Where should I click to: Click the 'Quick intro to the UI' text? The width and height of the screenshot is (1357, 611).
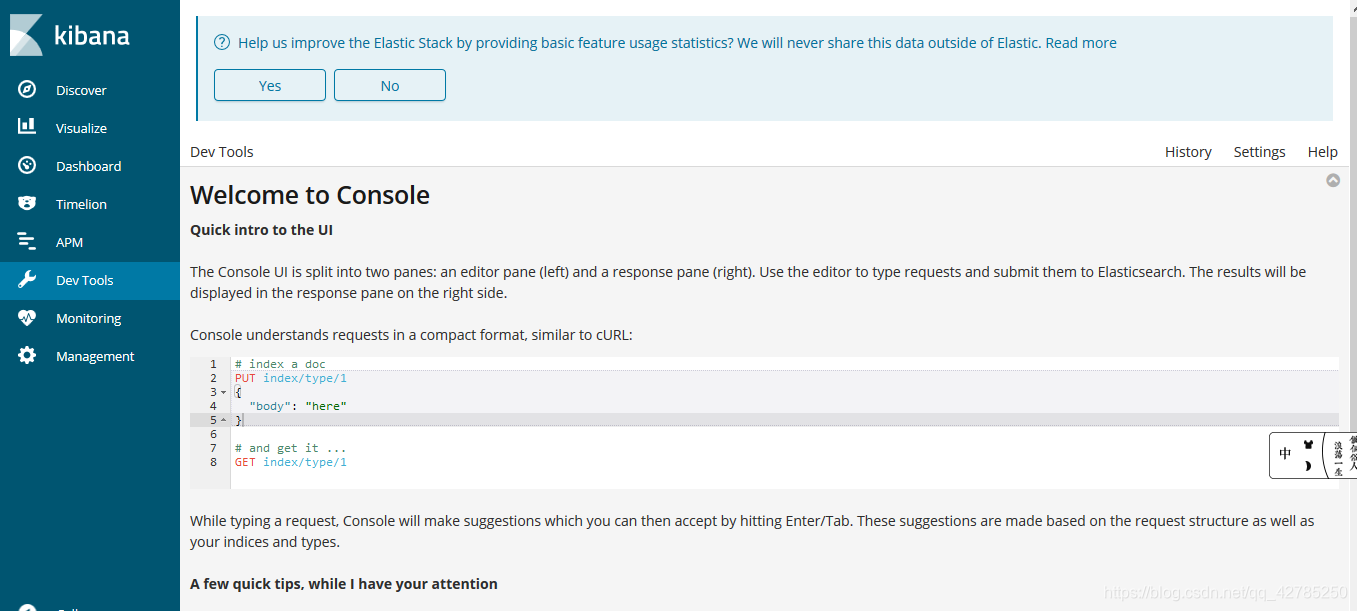pyautogui.click(x=261, y=230)
